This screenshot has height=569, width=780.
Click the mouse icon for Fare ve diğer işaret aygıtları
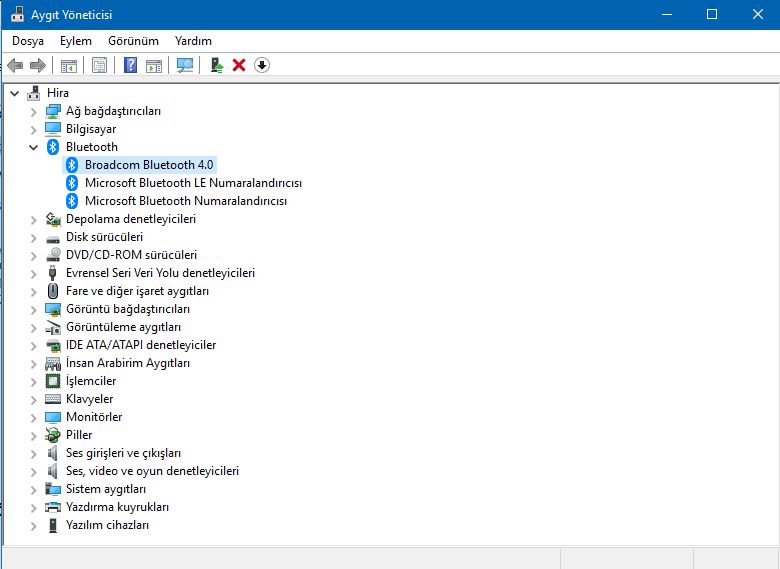[x=53, y=291]
